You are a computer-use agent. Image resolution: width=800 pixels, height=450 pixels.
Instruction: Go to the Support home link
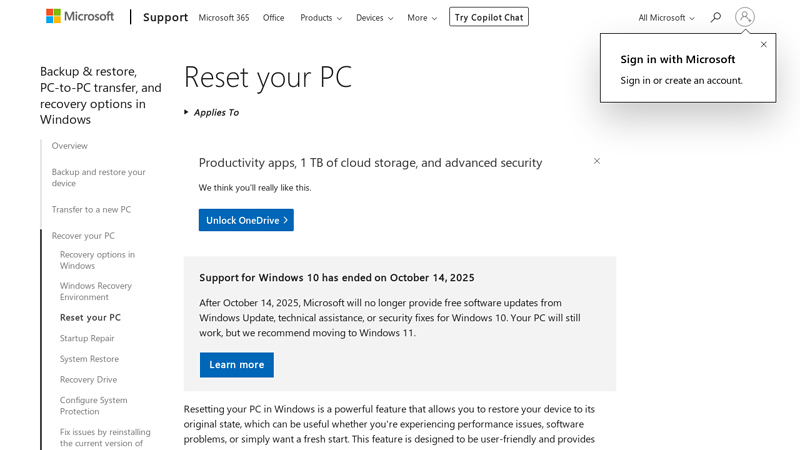click(165, 17)
